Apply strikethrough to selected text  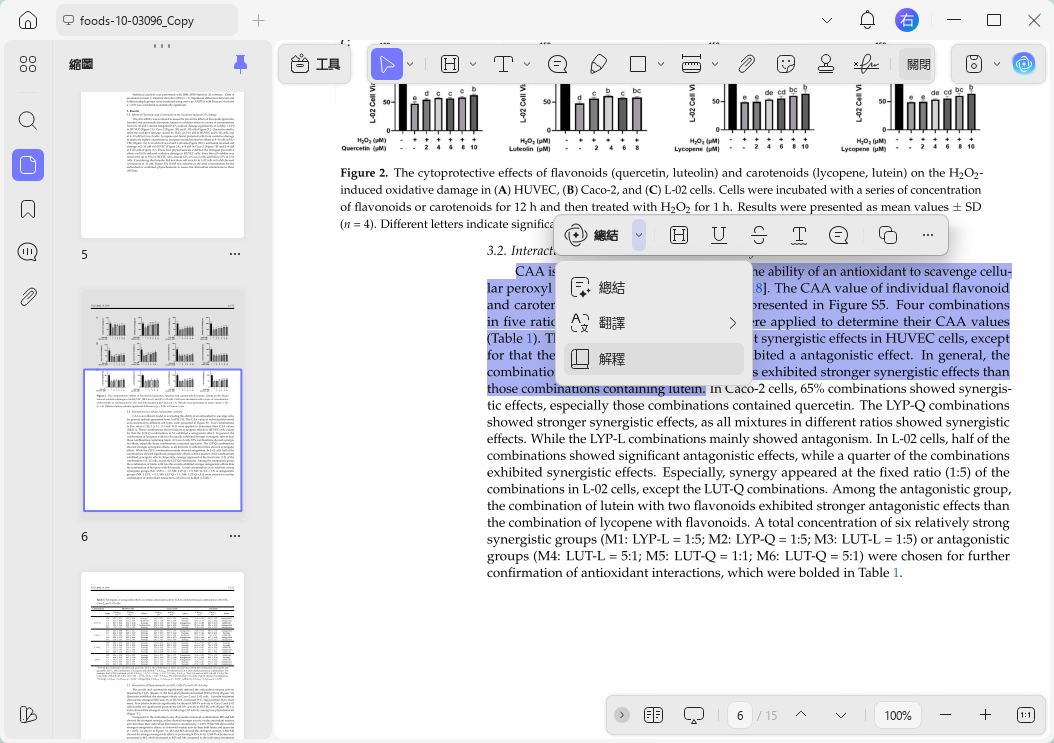click(759, 235)
